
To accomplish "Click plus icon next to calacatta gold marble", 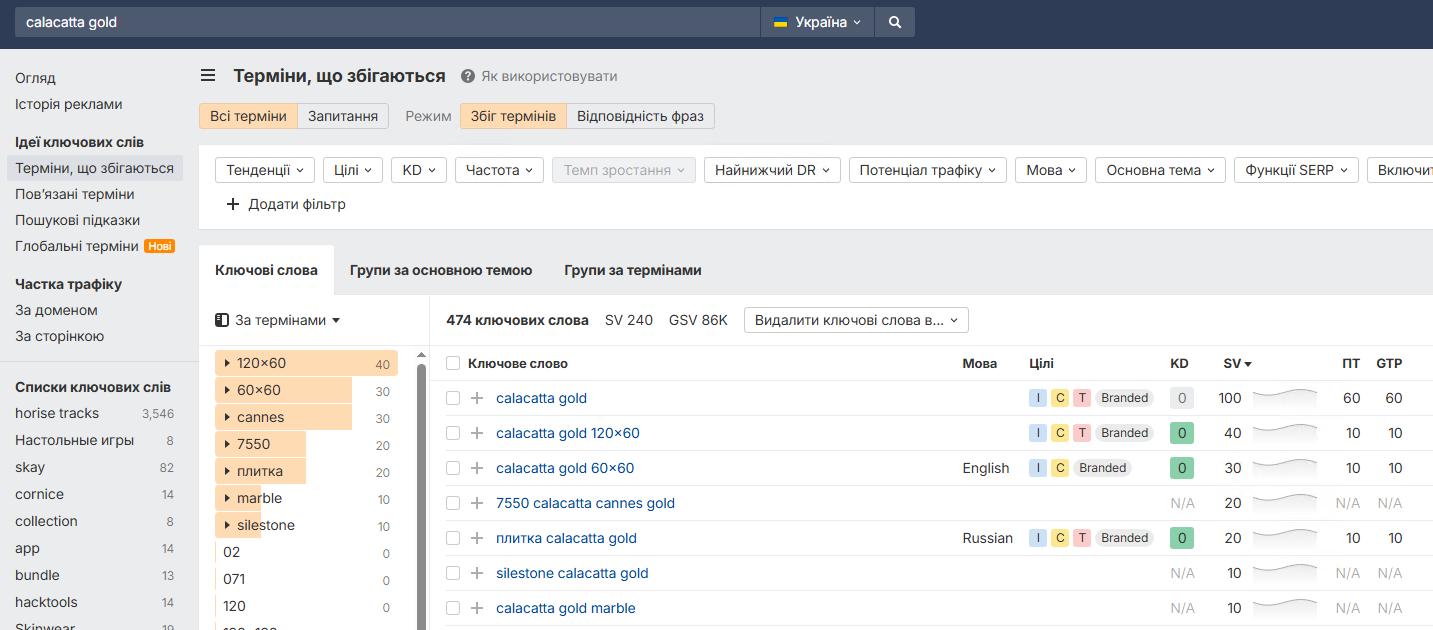I will [477, 608].
